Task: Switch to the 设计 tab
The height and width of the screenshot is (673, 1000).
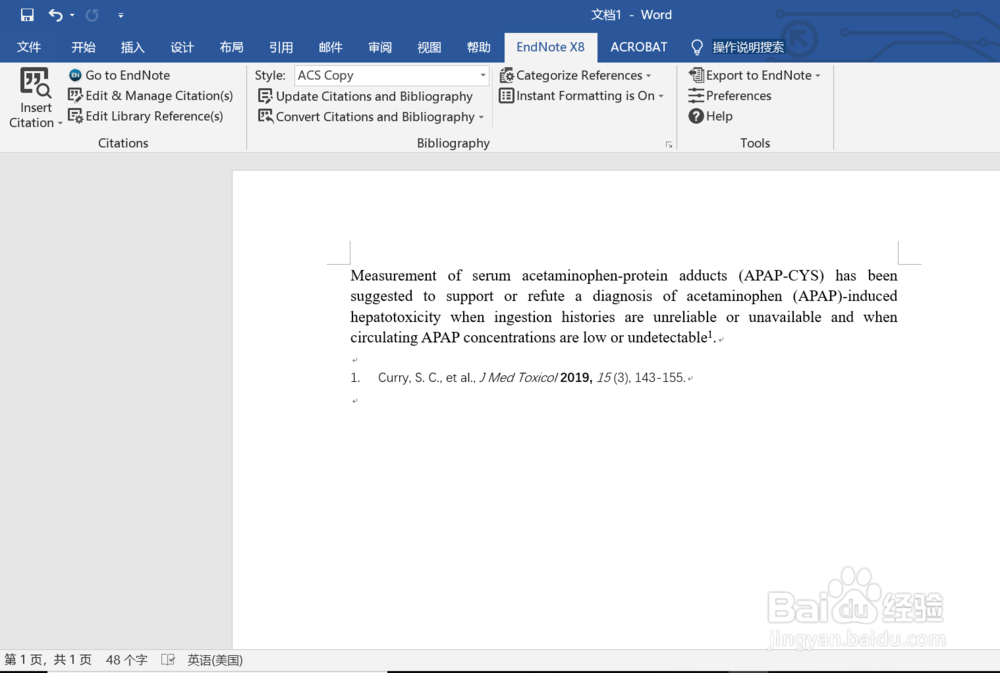Action: point(182,47)
